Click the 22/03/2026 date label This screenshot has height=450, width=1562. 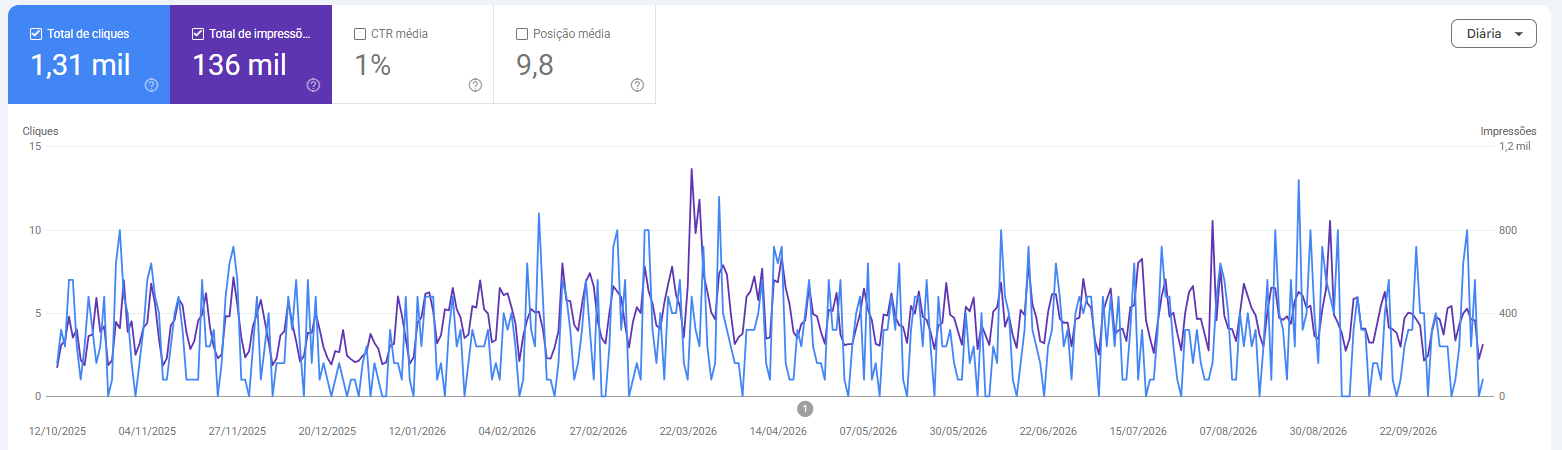688,432
